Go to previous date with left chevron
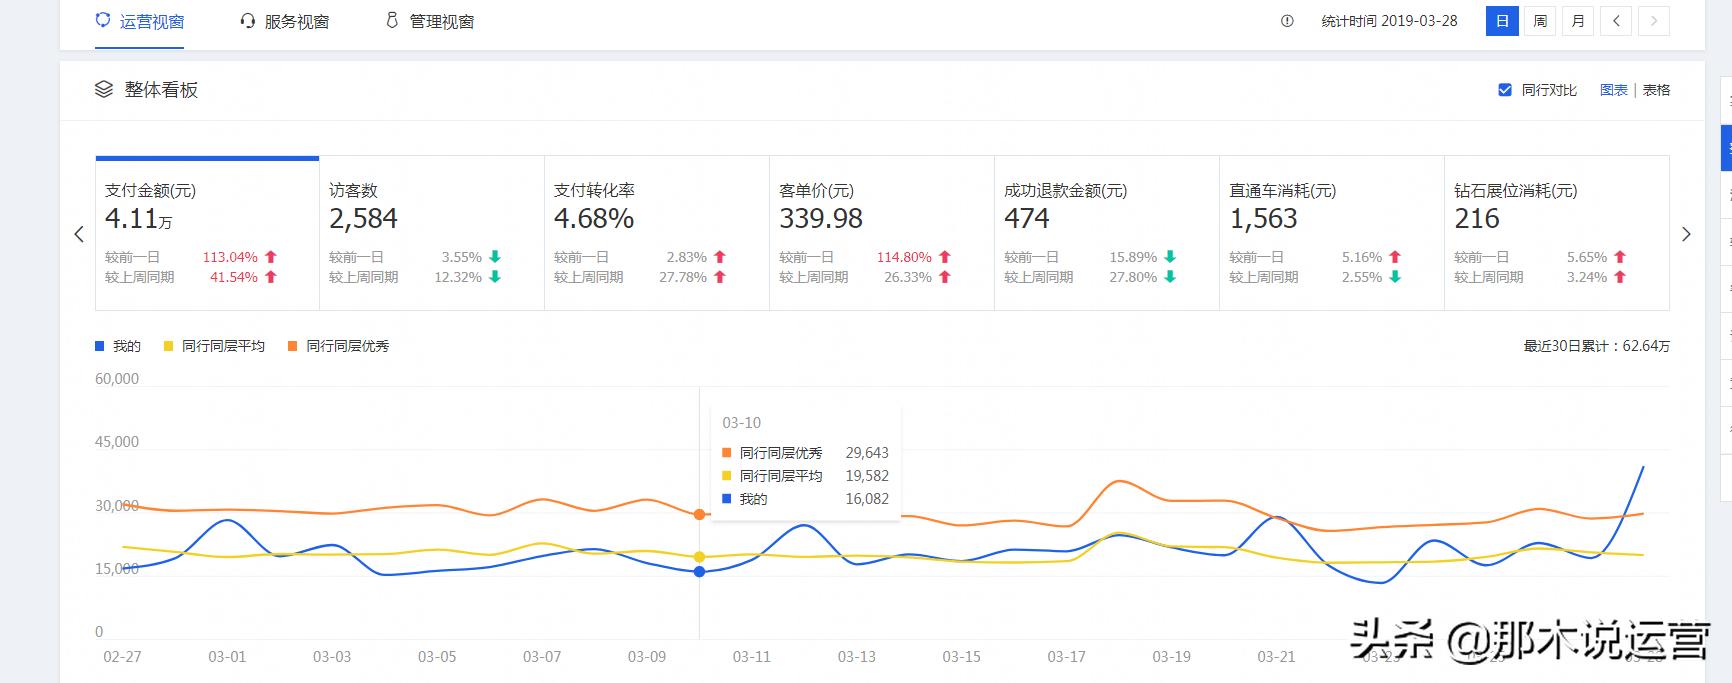This screenshot has width=1732, height=683. pyautogui.click(x=1616, y=21)
